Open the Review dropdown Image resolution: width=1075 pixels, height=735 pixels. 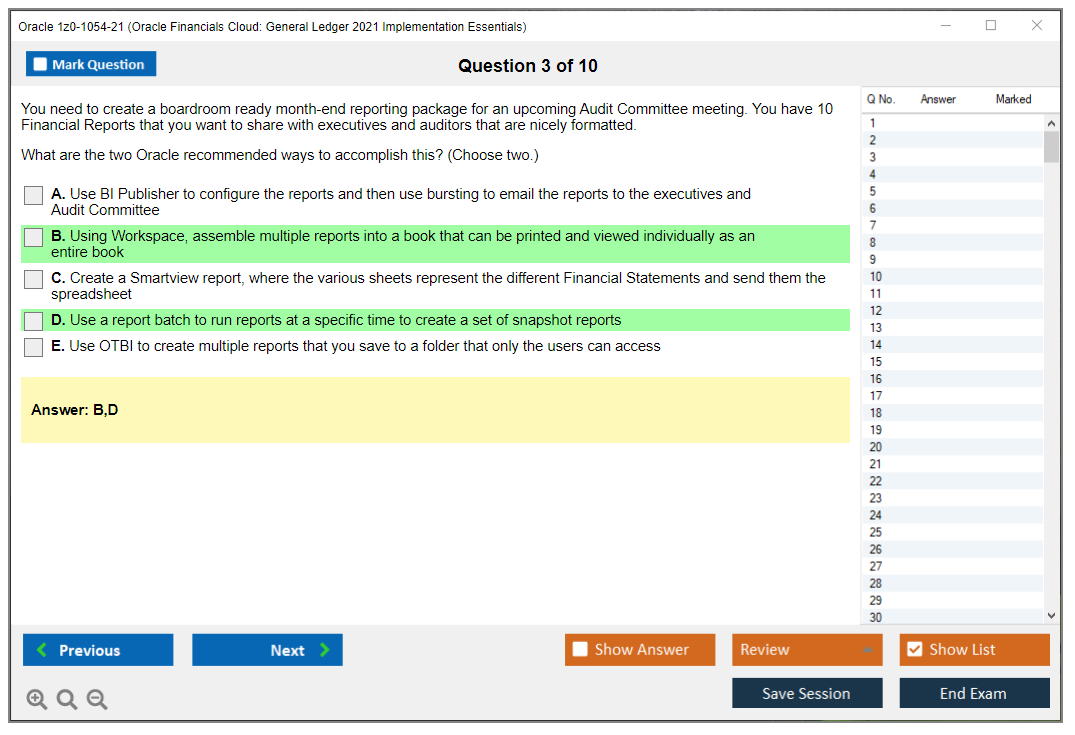(x=806, y=650)
